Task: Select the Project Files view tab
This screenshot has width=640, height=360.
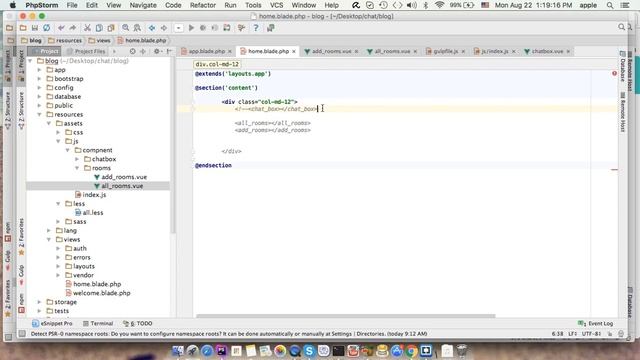Action: 86,51
